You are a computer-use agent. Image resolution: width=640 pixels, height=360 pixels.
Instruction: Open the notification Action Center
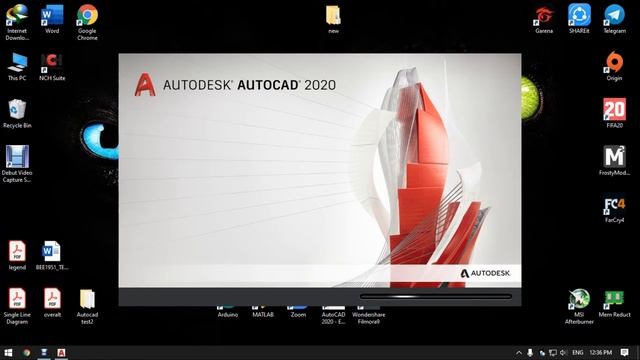(x=624, y=353)
